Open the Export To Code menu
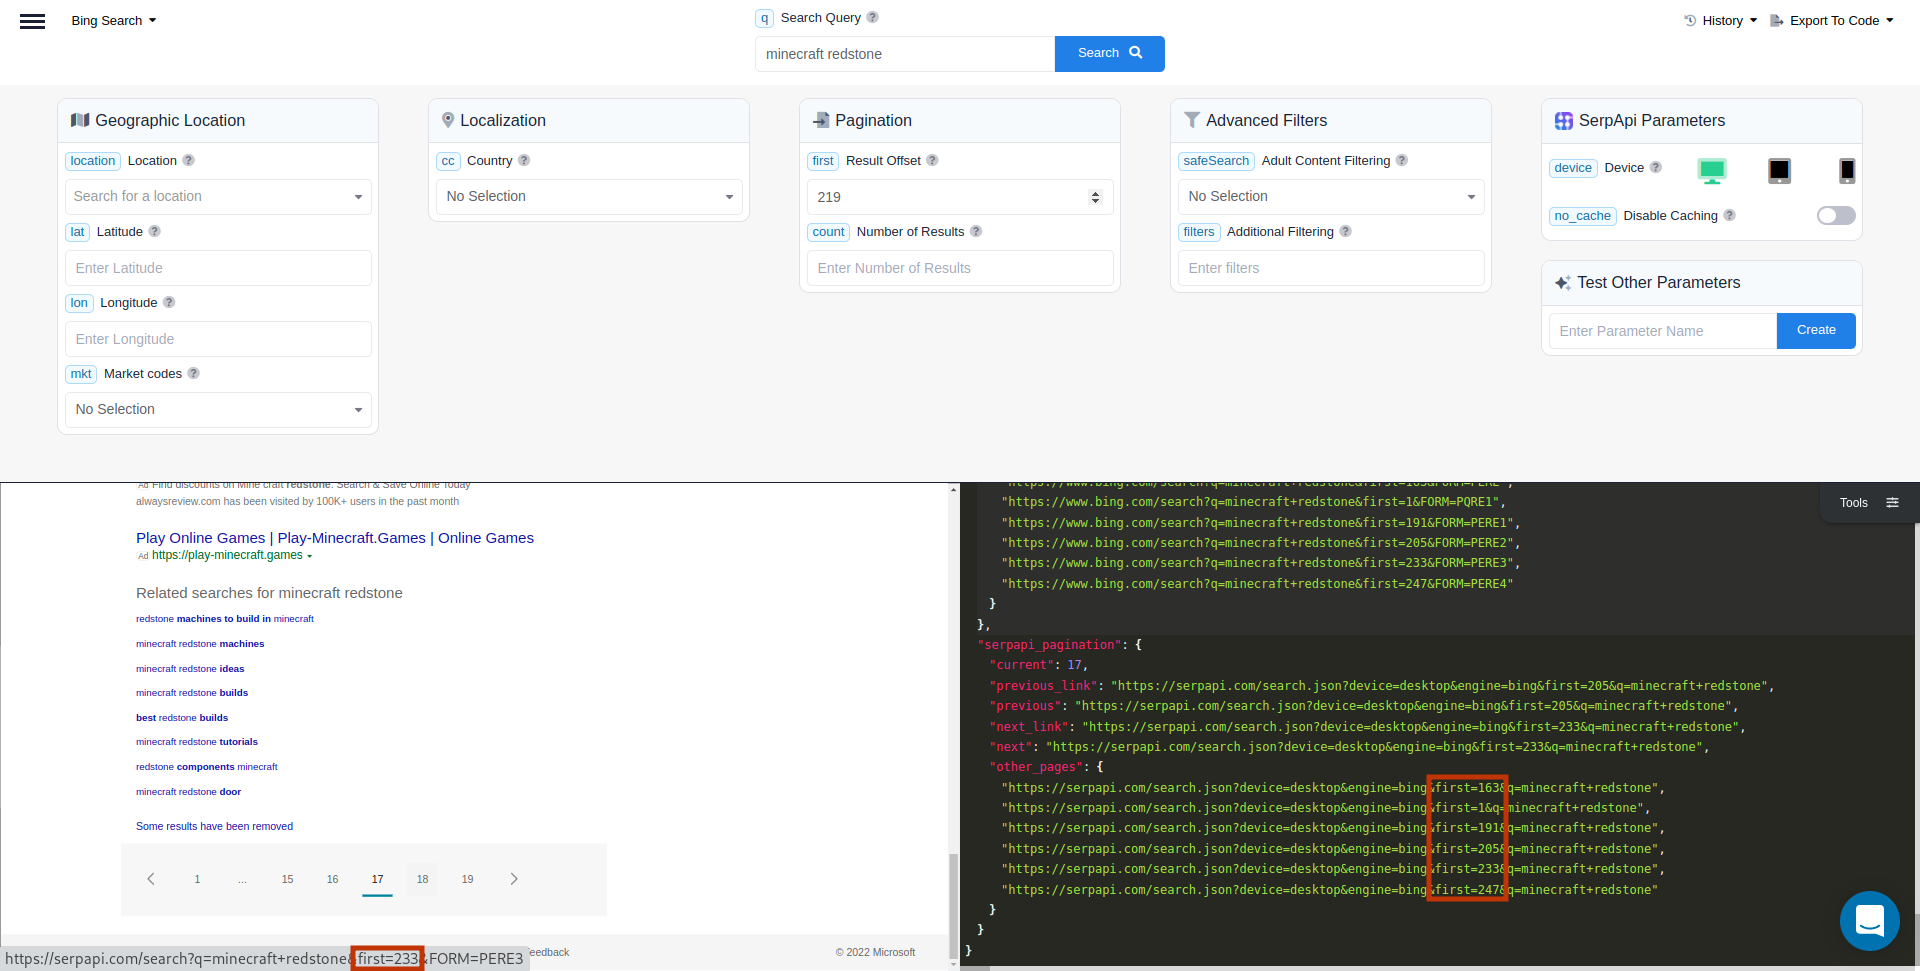Image resolution: width=1920 pixels, height=971 pixels. 1830,20
